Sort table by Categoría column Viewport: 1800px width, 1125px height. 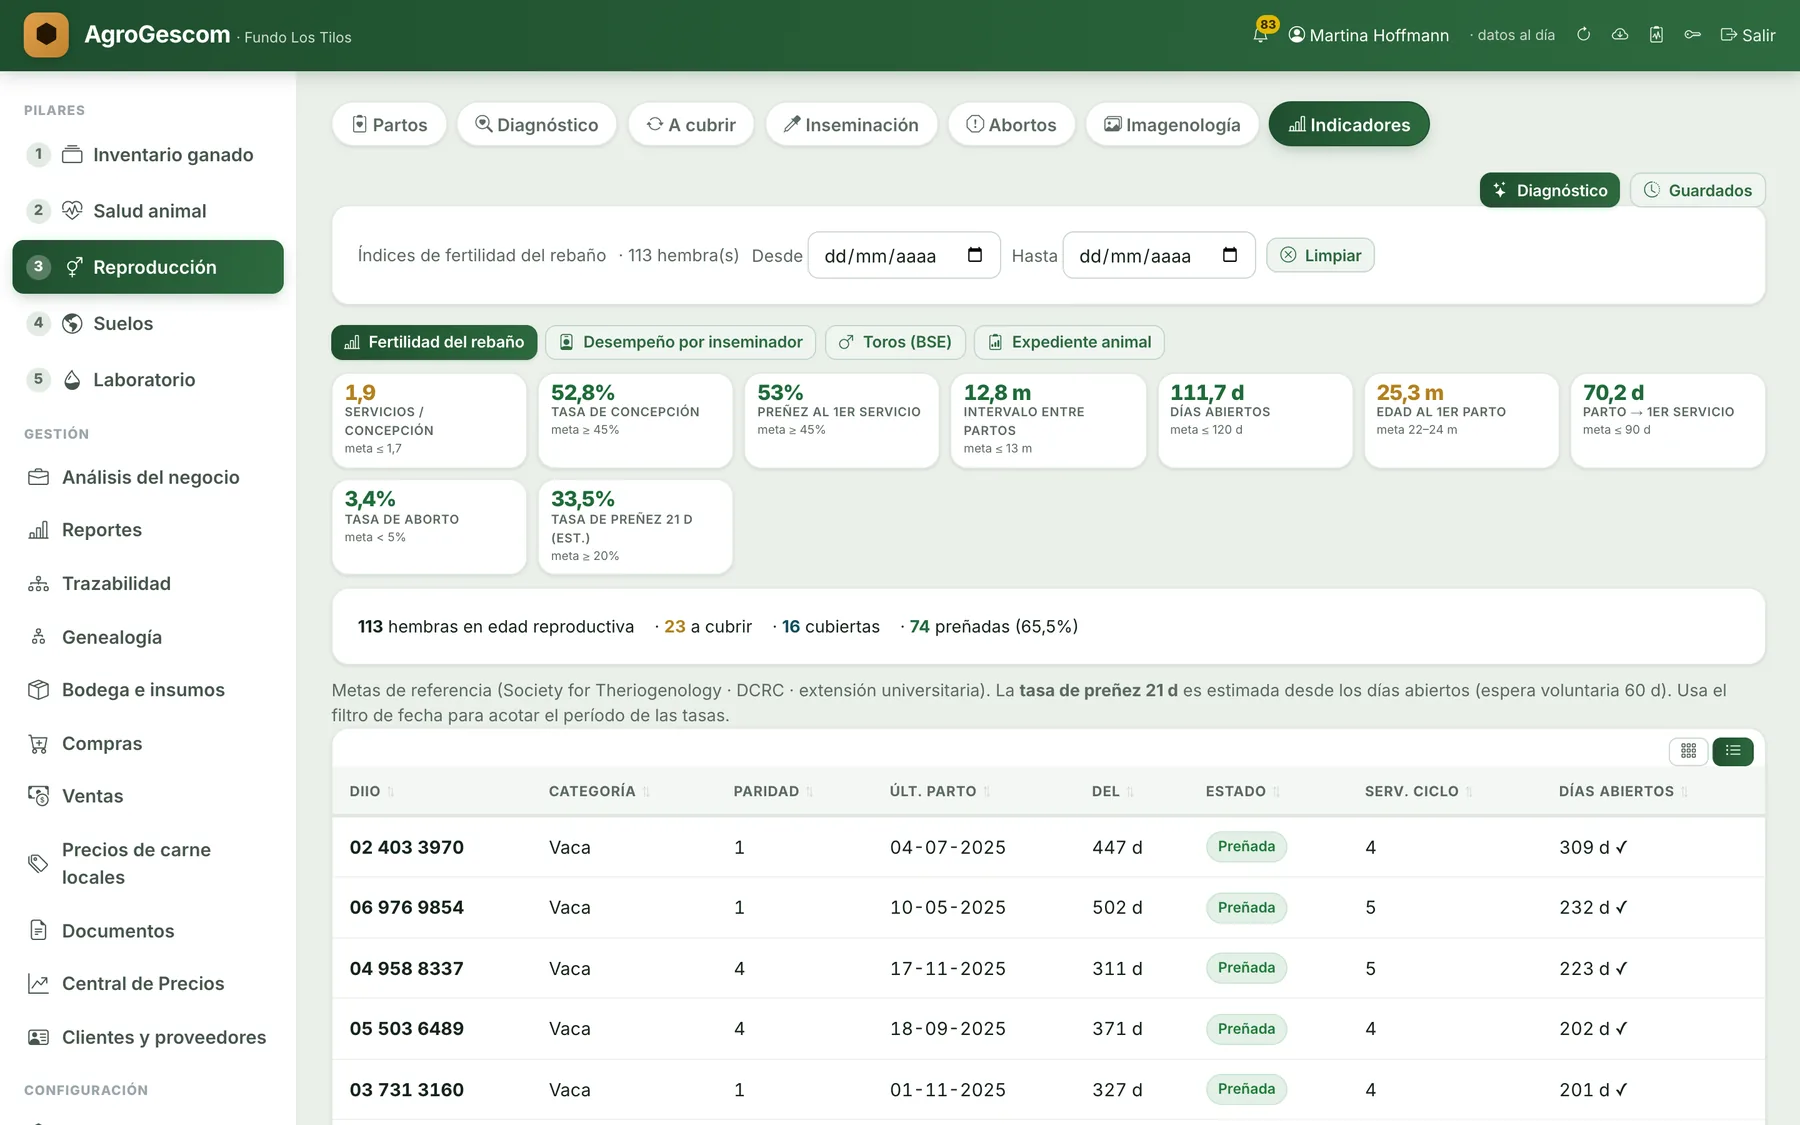pos(599,791)
